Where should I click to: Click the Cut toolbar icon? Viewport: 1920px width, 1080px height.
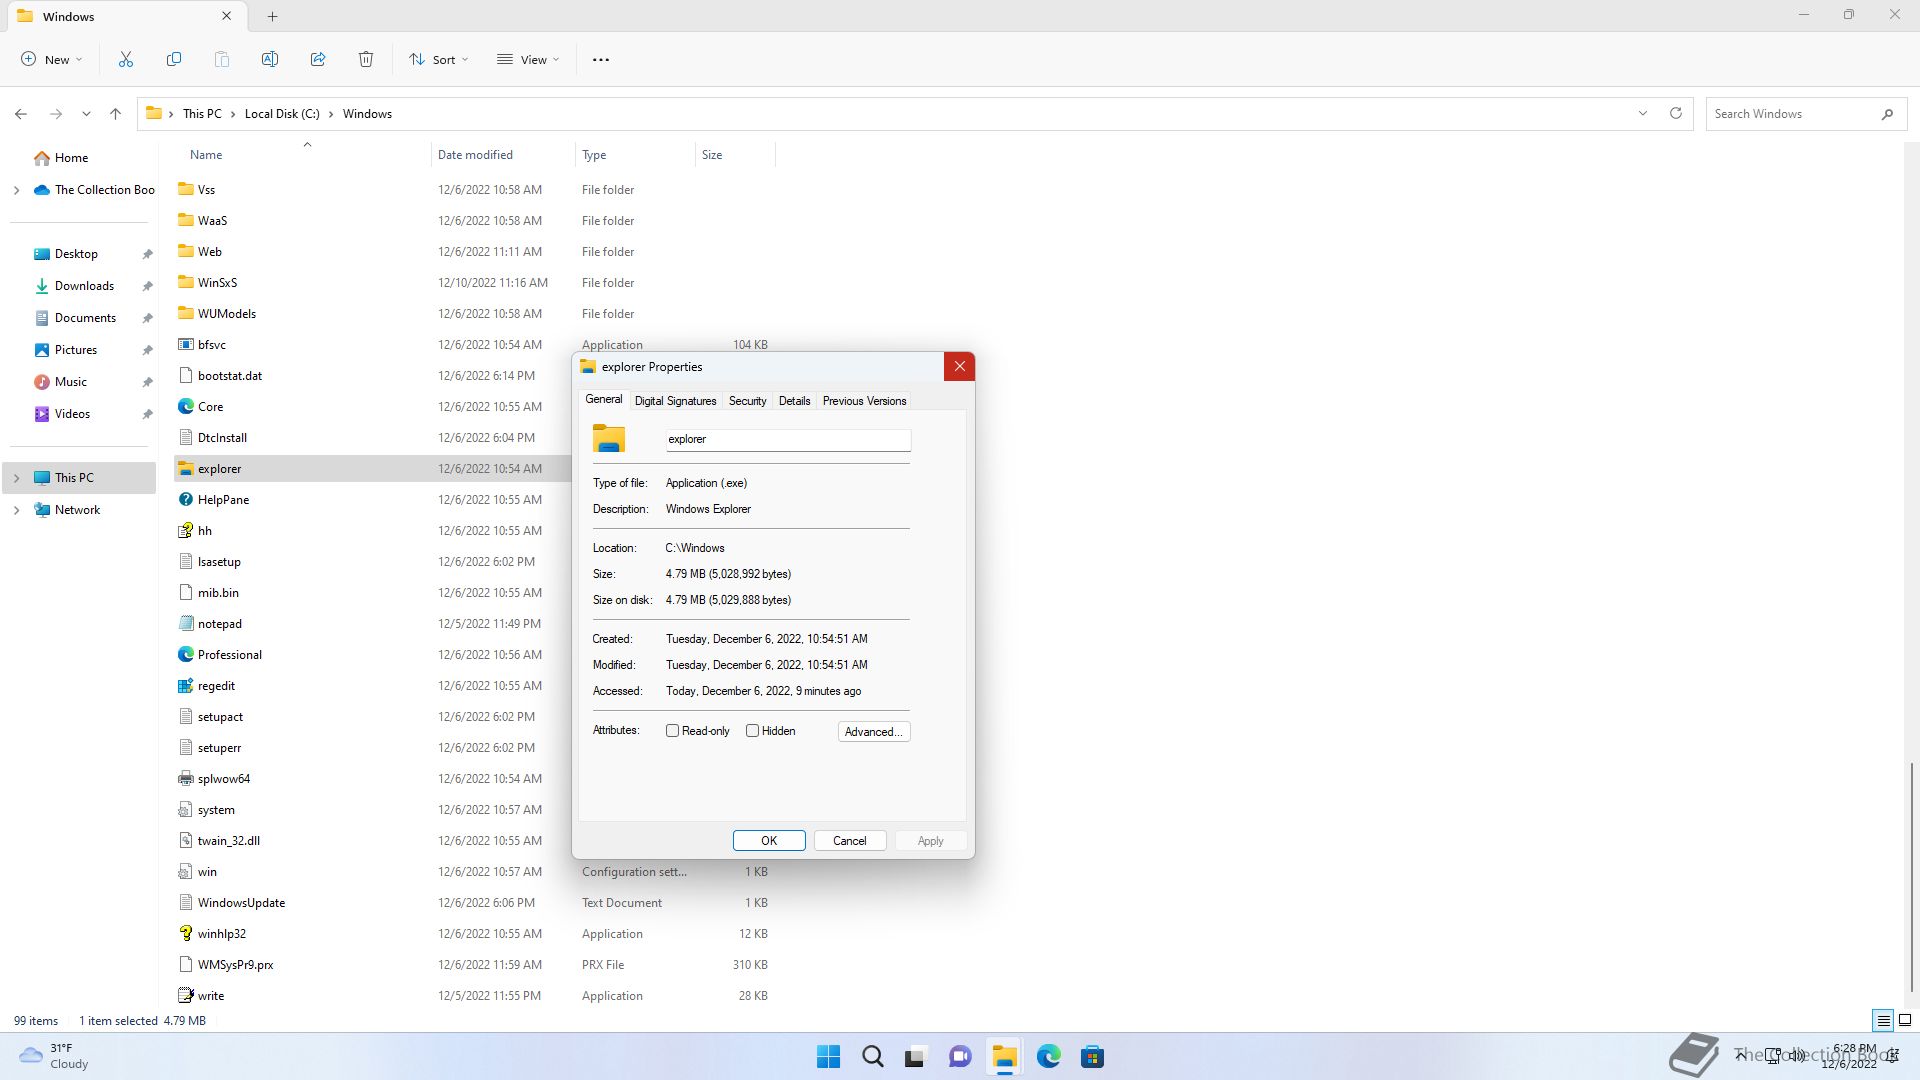[126, 60]
